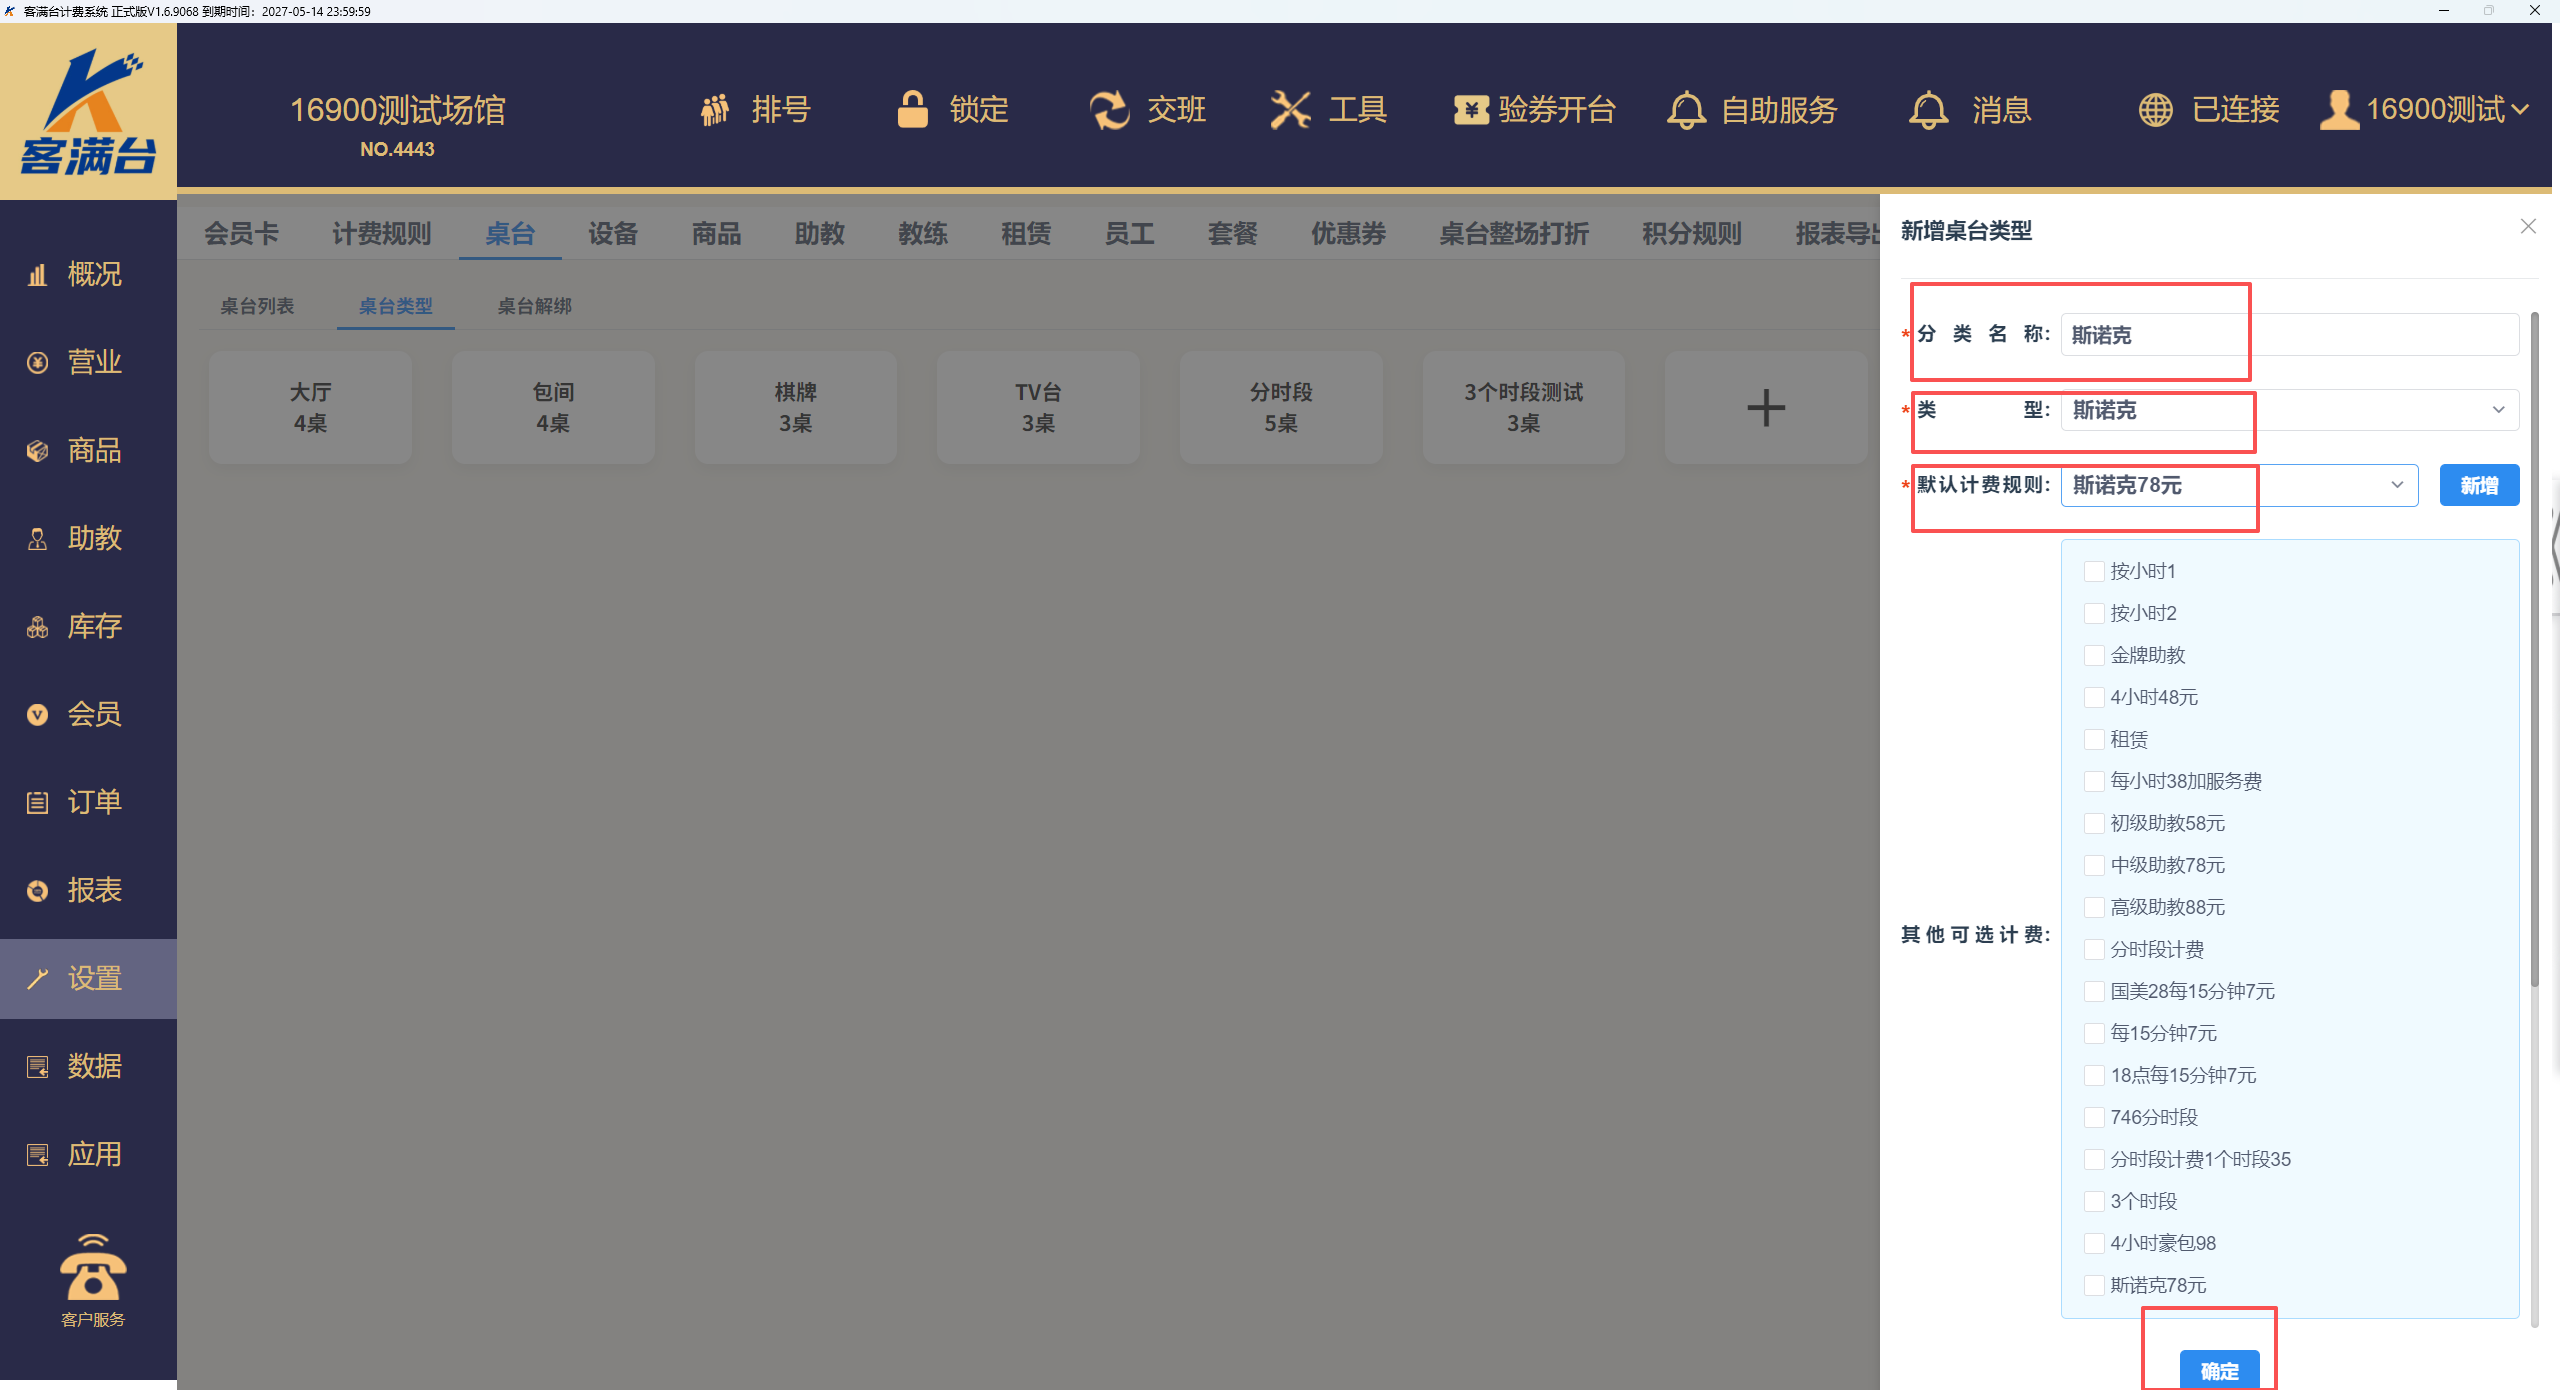2560x1390 pixels.
Task: Click the 交班 shift-change icon
Action: coord(1109,110)
